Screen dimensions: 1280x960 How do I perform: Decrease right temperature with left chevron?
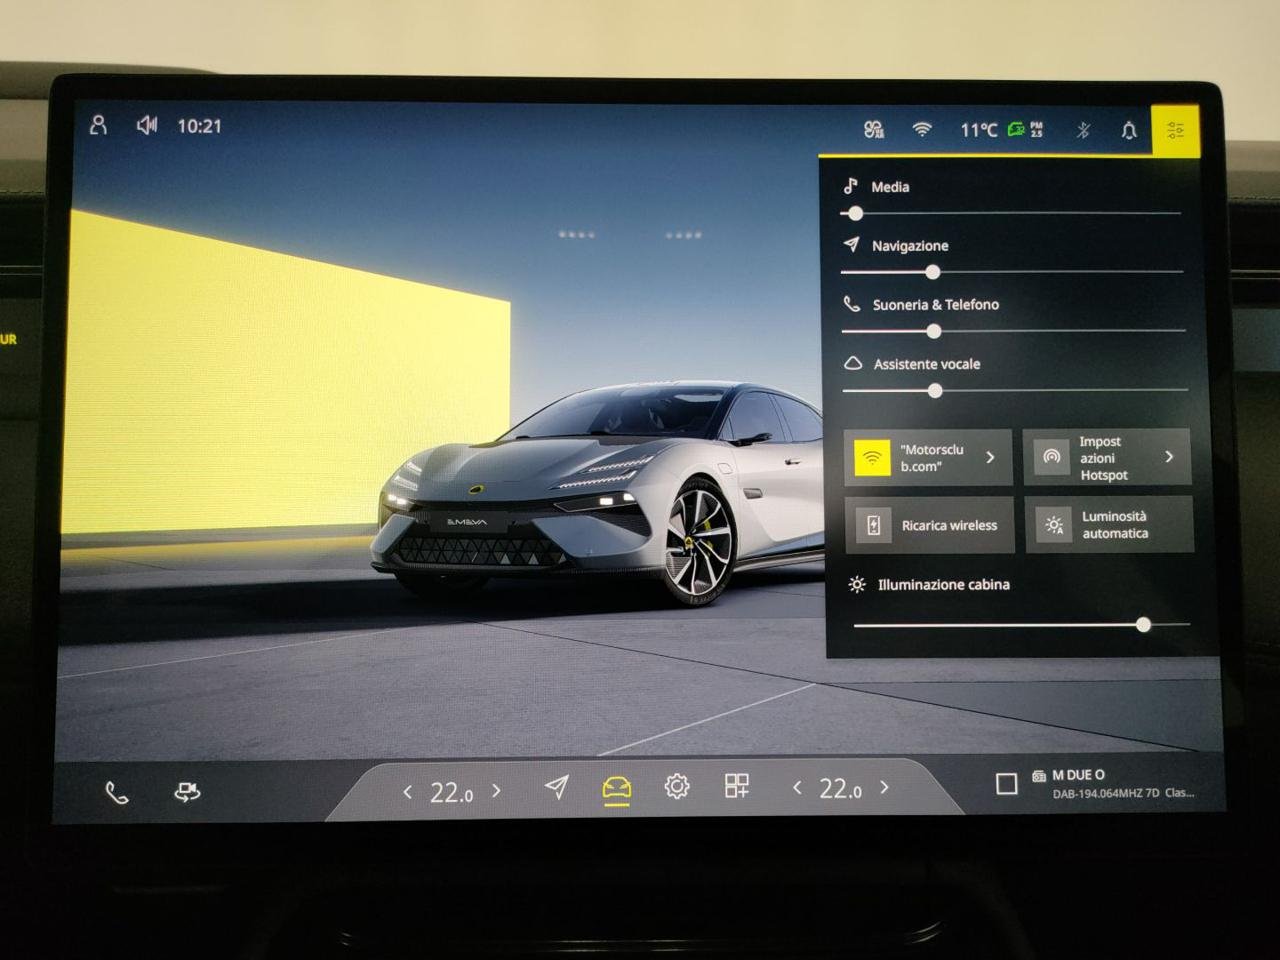797,788
